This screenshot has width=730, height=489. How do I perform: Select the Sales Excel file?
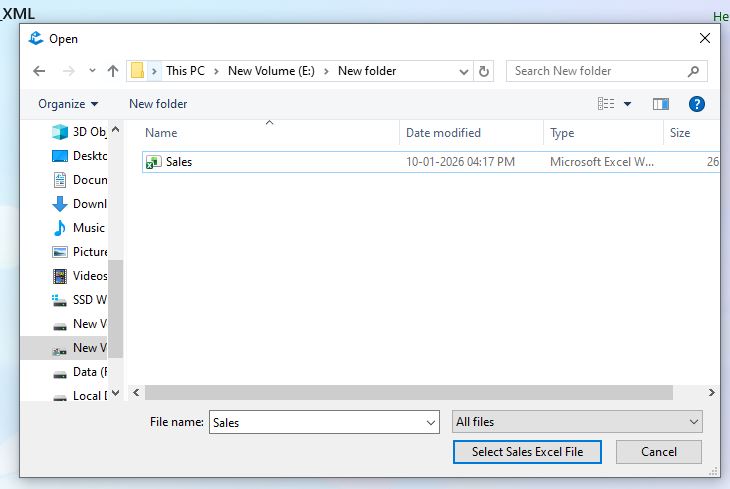431,162
